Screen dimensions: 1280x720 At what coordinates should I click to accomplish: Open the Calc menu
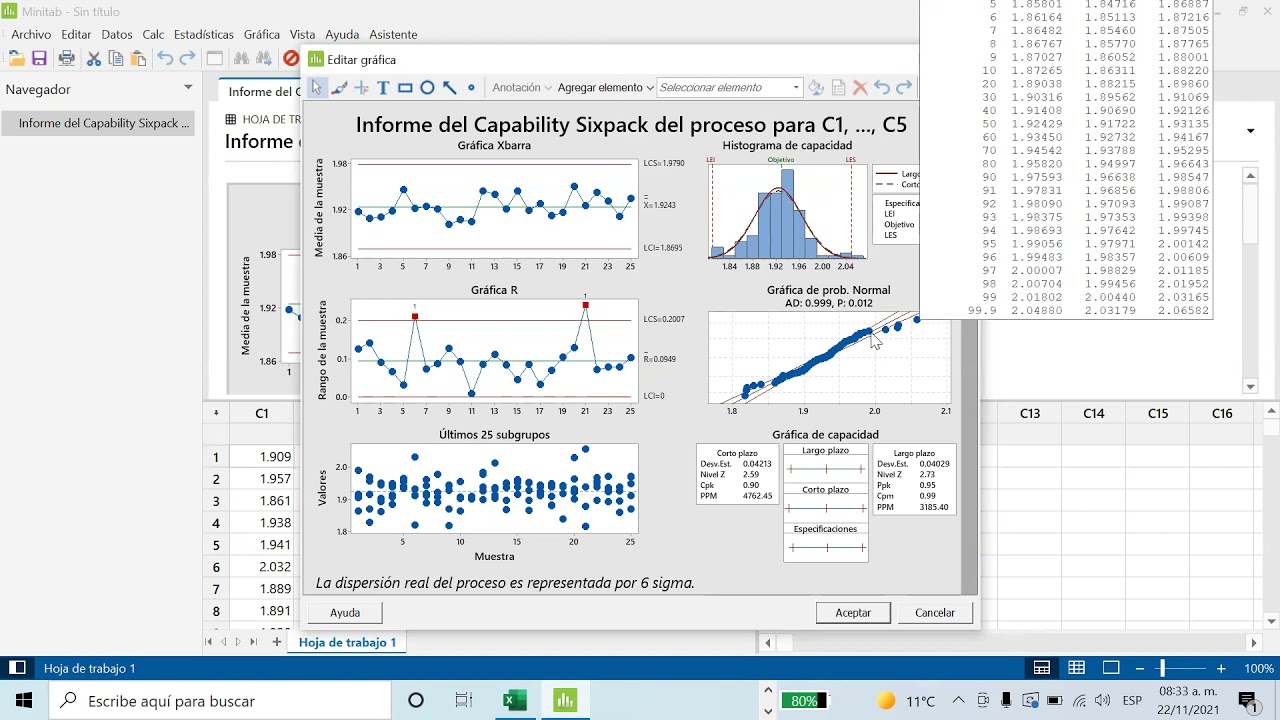click(153, 34)
